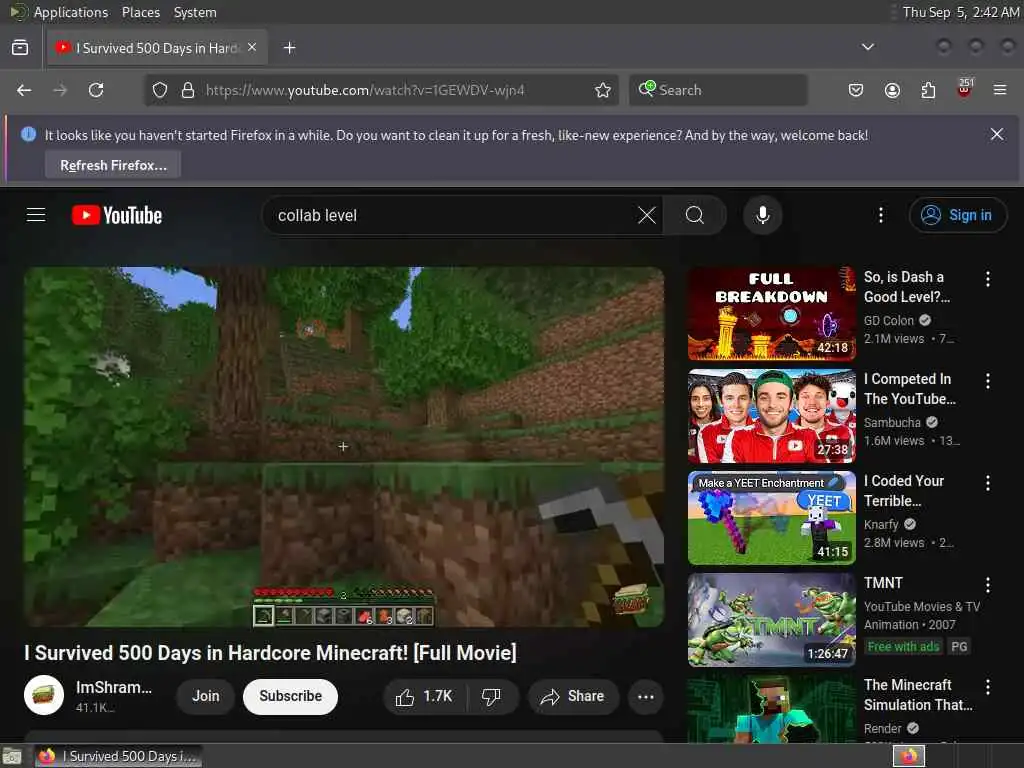
Task: Click the show desktop icon in taskbar
Action: click(12, 757)
